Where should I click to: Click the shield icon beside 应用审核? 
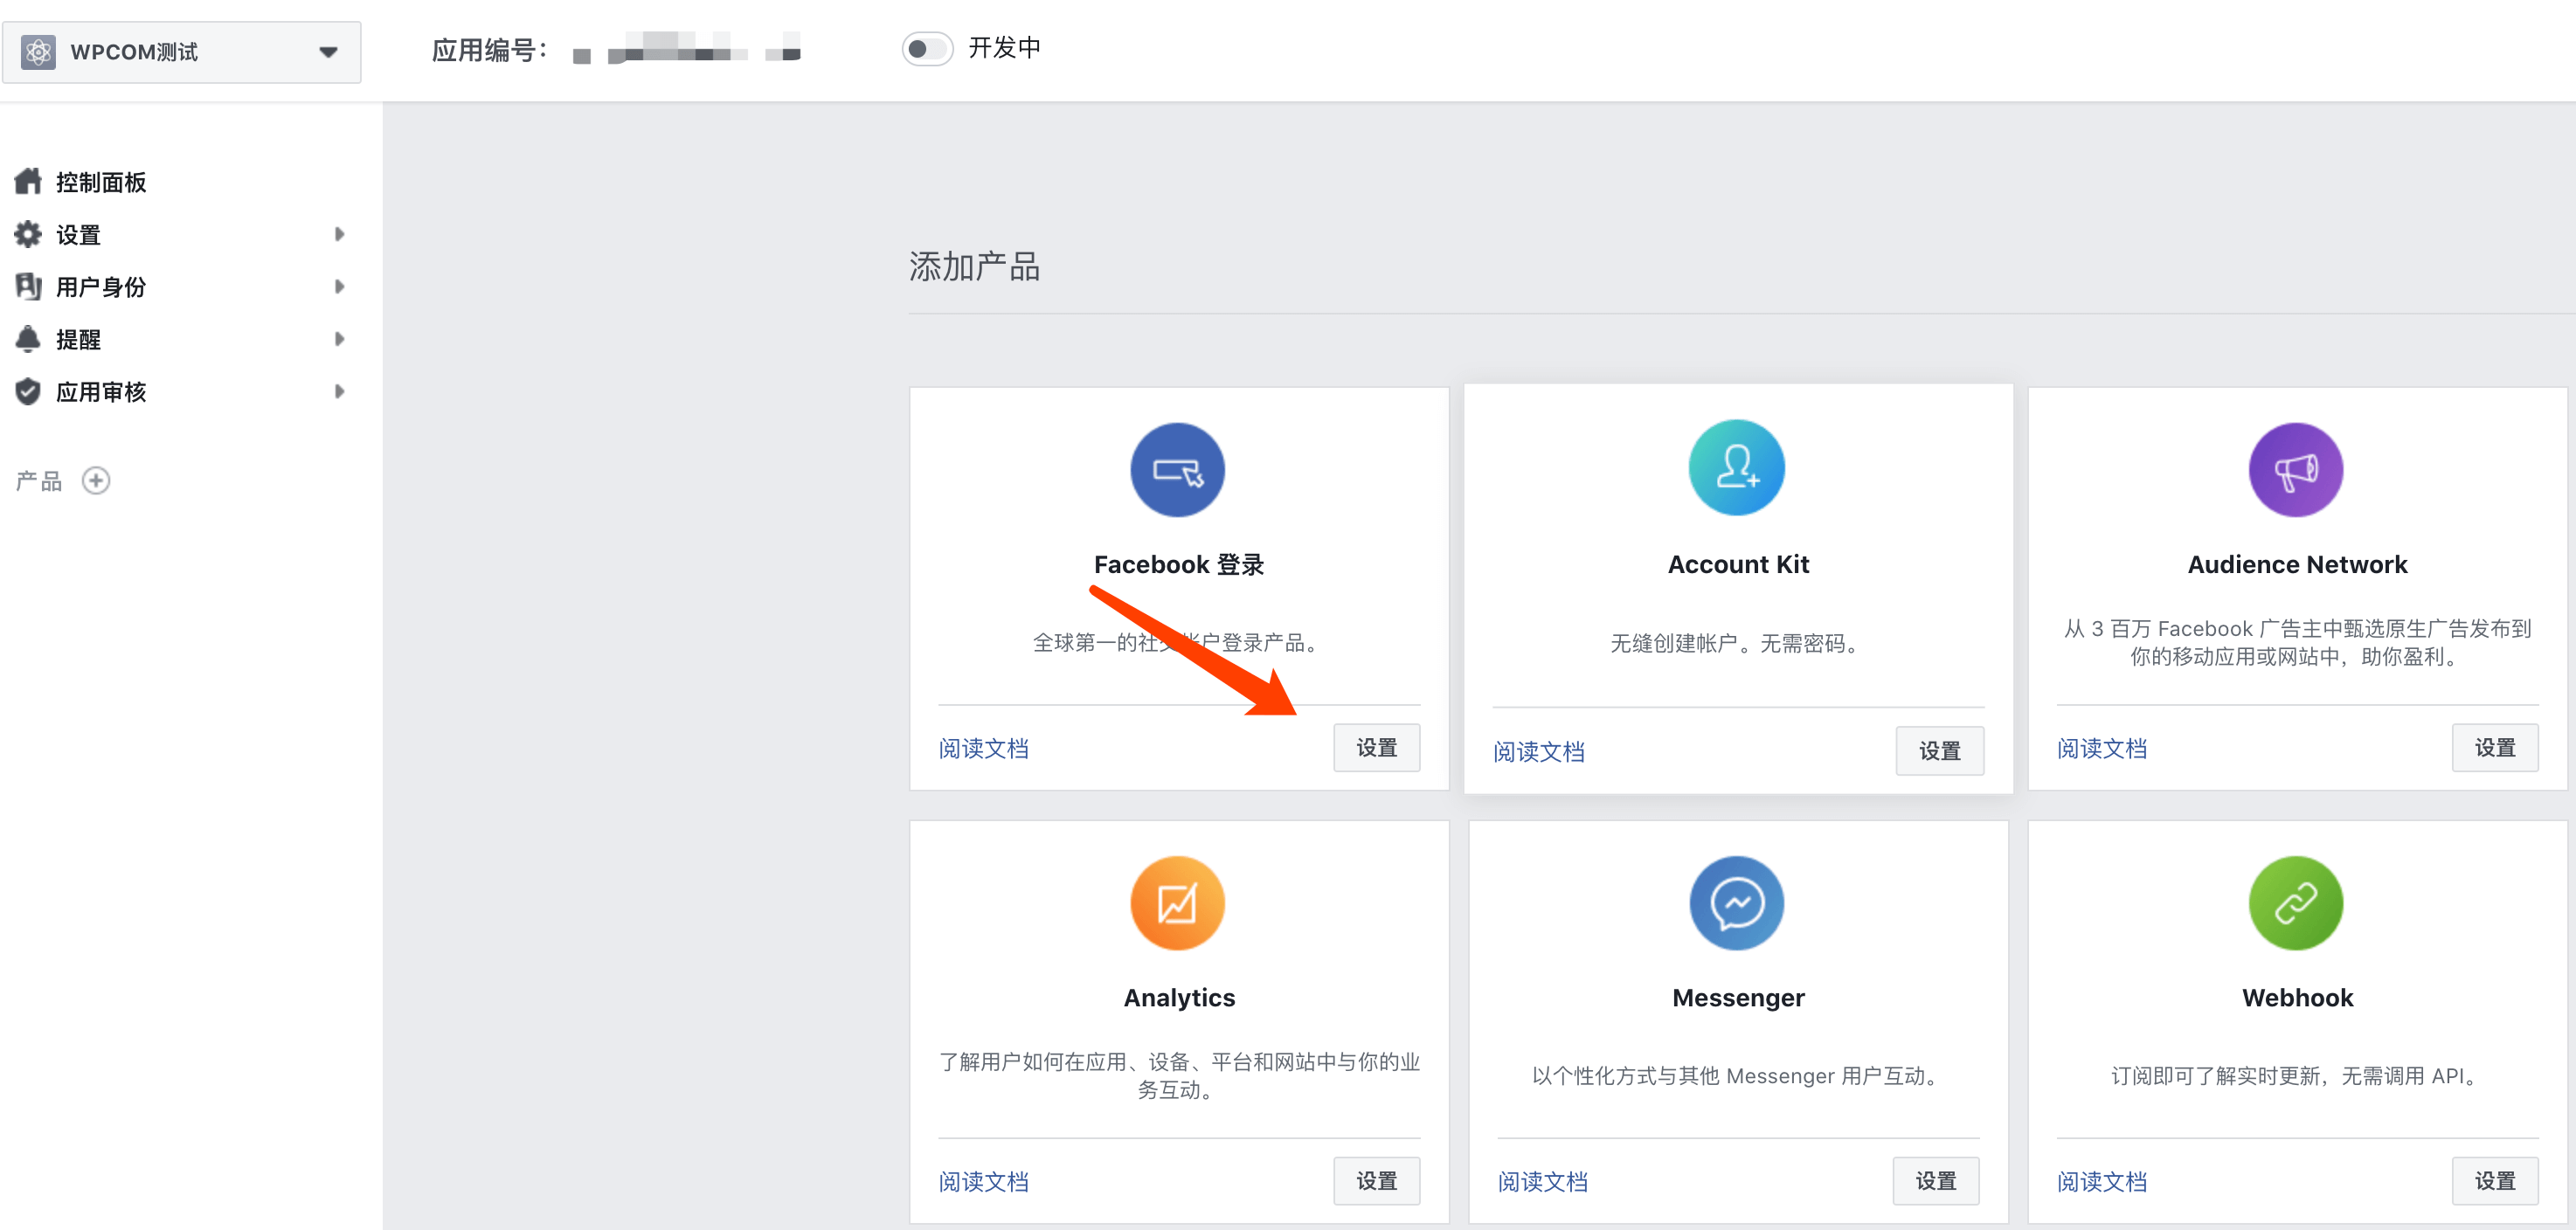(x=28, y=391)
